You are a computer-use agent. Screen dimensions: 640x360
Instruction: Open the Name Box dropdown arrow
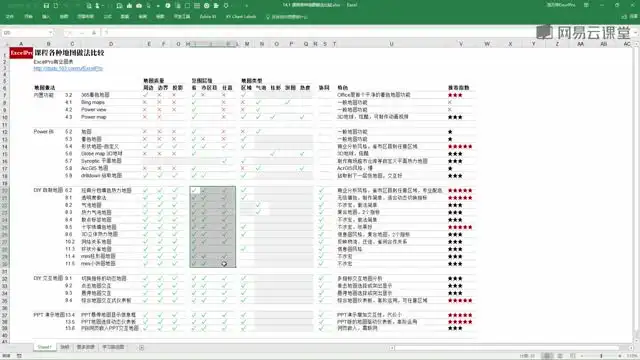[x=51, y=33]
